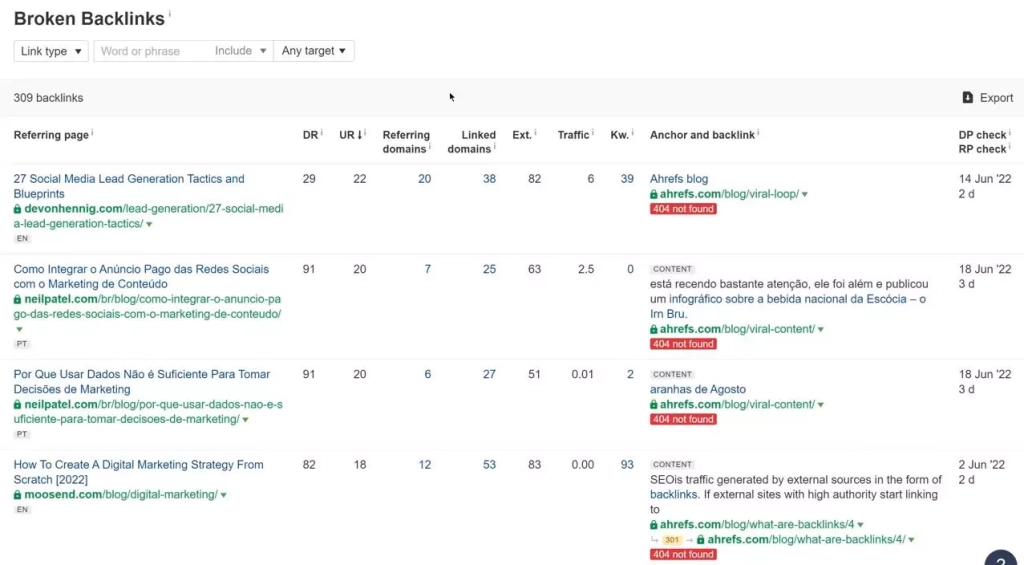Image resolution: width=1024 pixels, height=565 pixels.
Task: Click the Word or phrase search field
Action: (x=152, y=51)
